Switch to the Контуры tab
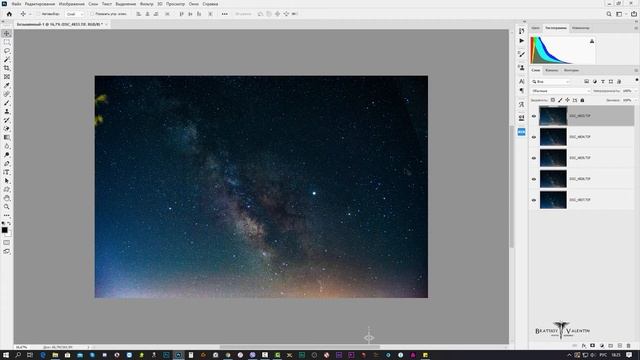The width and height of the screenshot is (640, 360). [571, 71]
